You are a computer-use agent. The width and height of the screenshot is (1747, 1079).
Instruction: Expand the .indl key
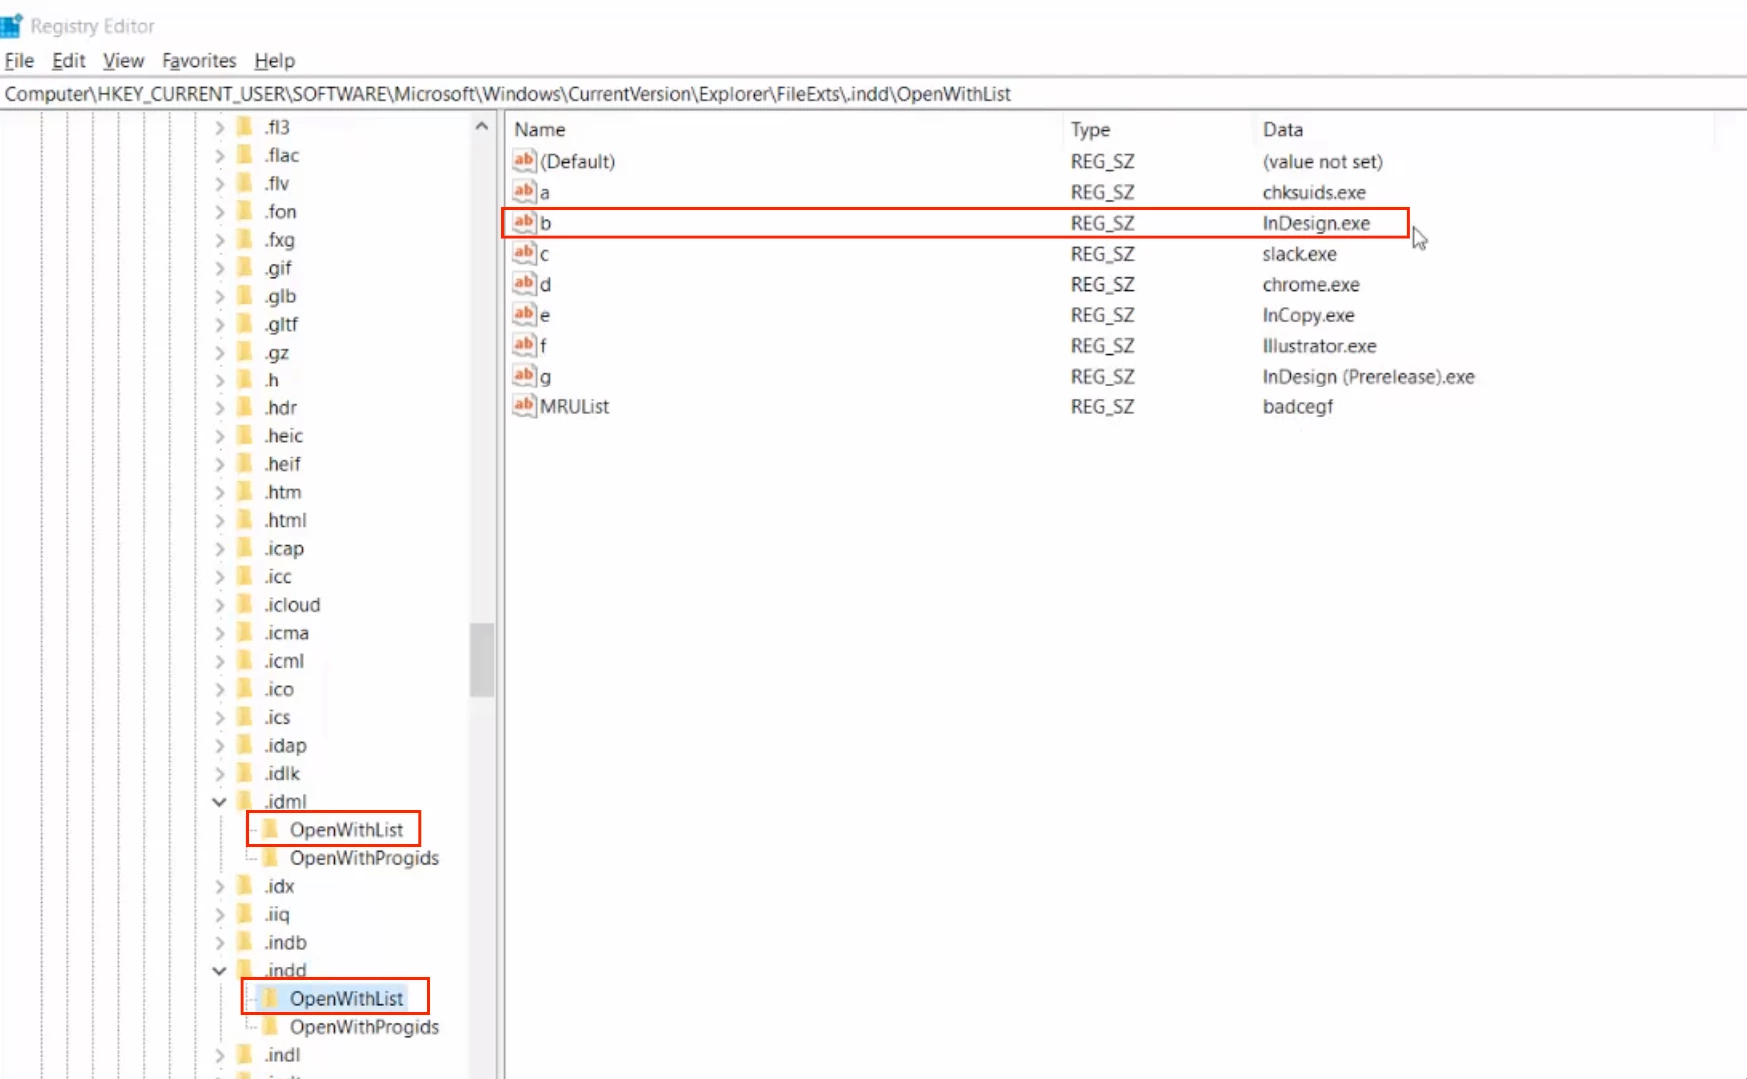(x=219, y=1054)
